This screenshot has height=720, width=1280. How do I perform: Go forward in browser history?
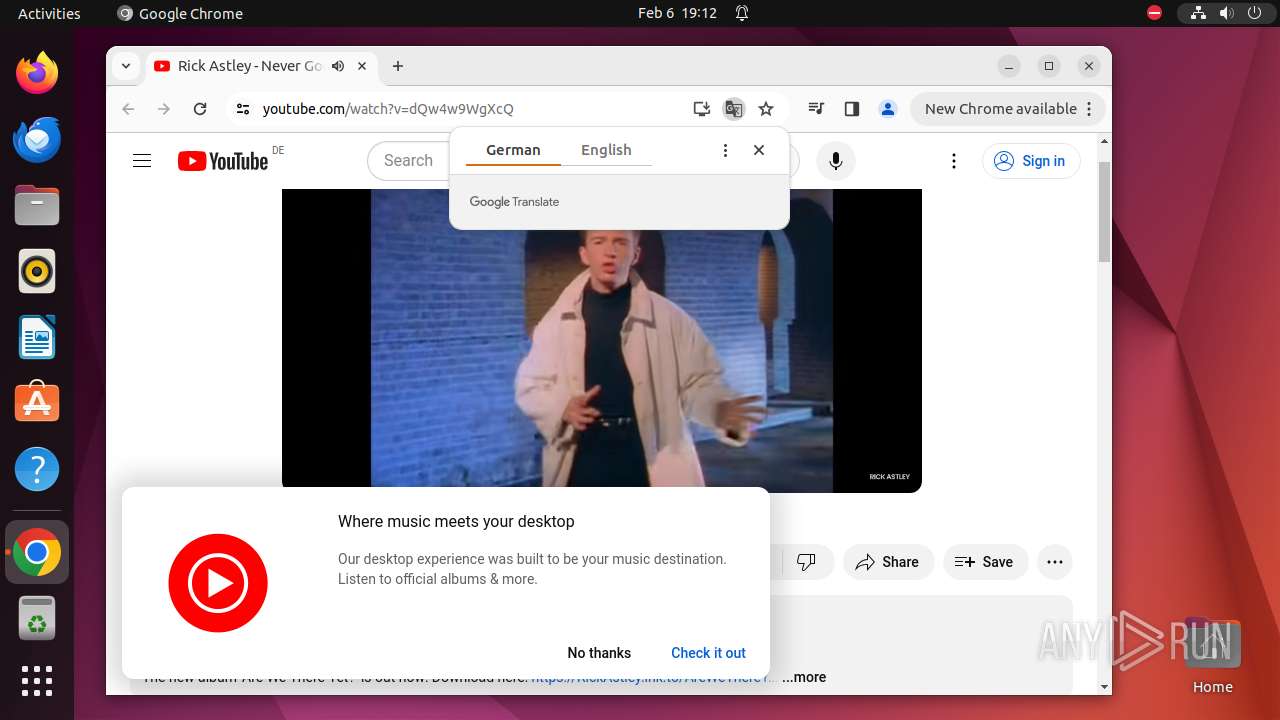164,109
